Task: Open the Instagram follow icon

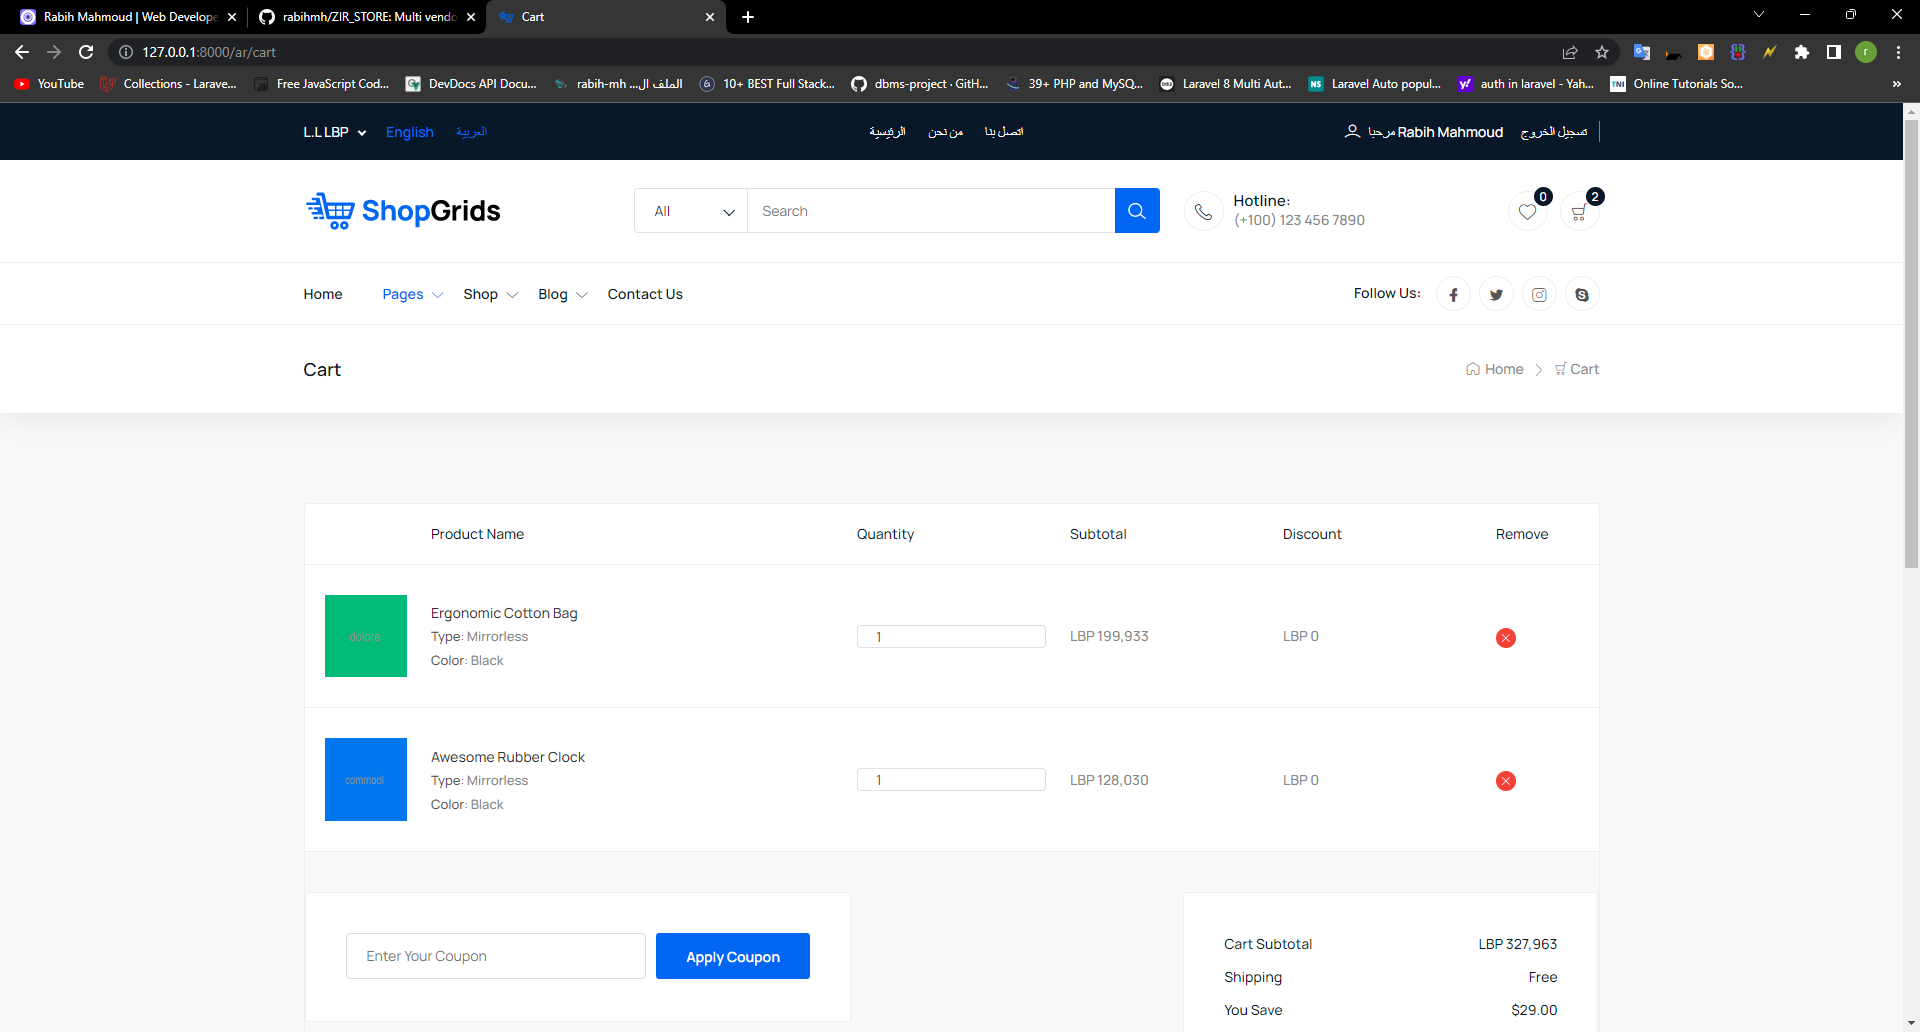Action: pyautogui.click(x=1539, y=294)
